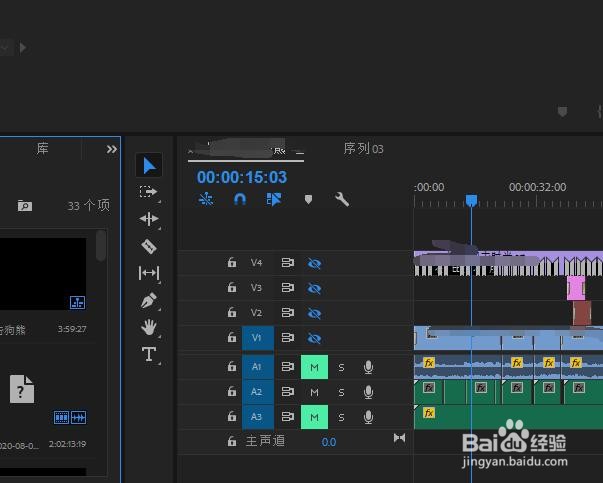The image size is (603, 483).
Task: Select the Selection arrow tool
Action: (x=149, y=165)
